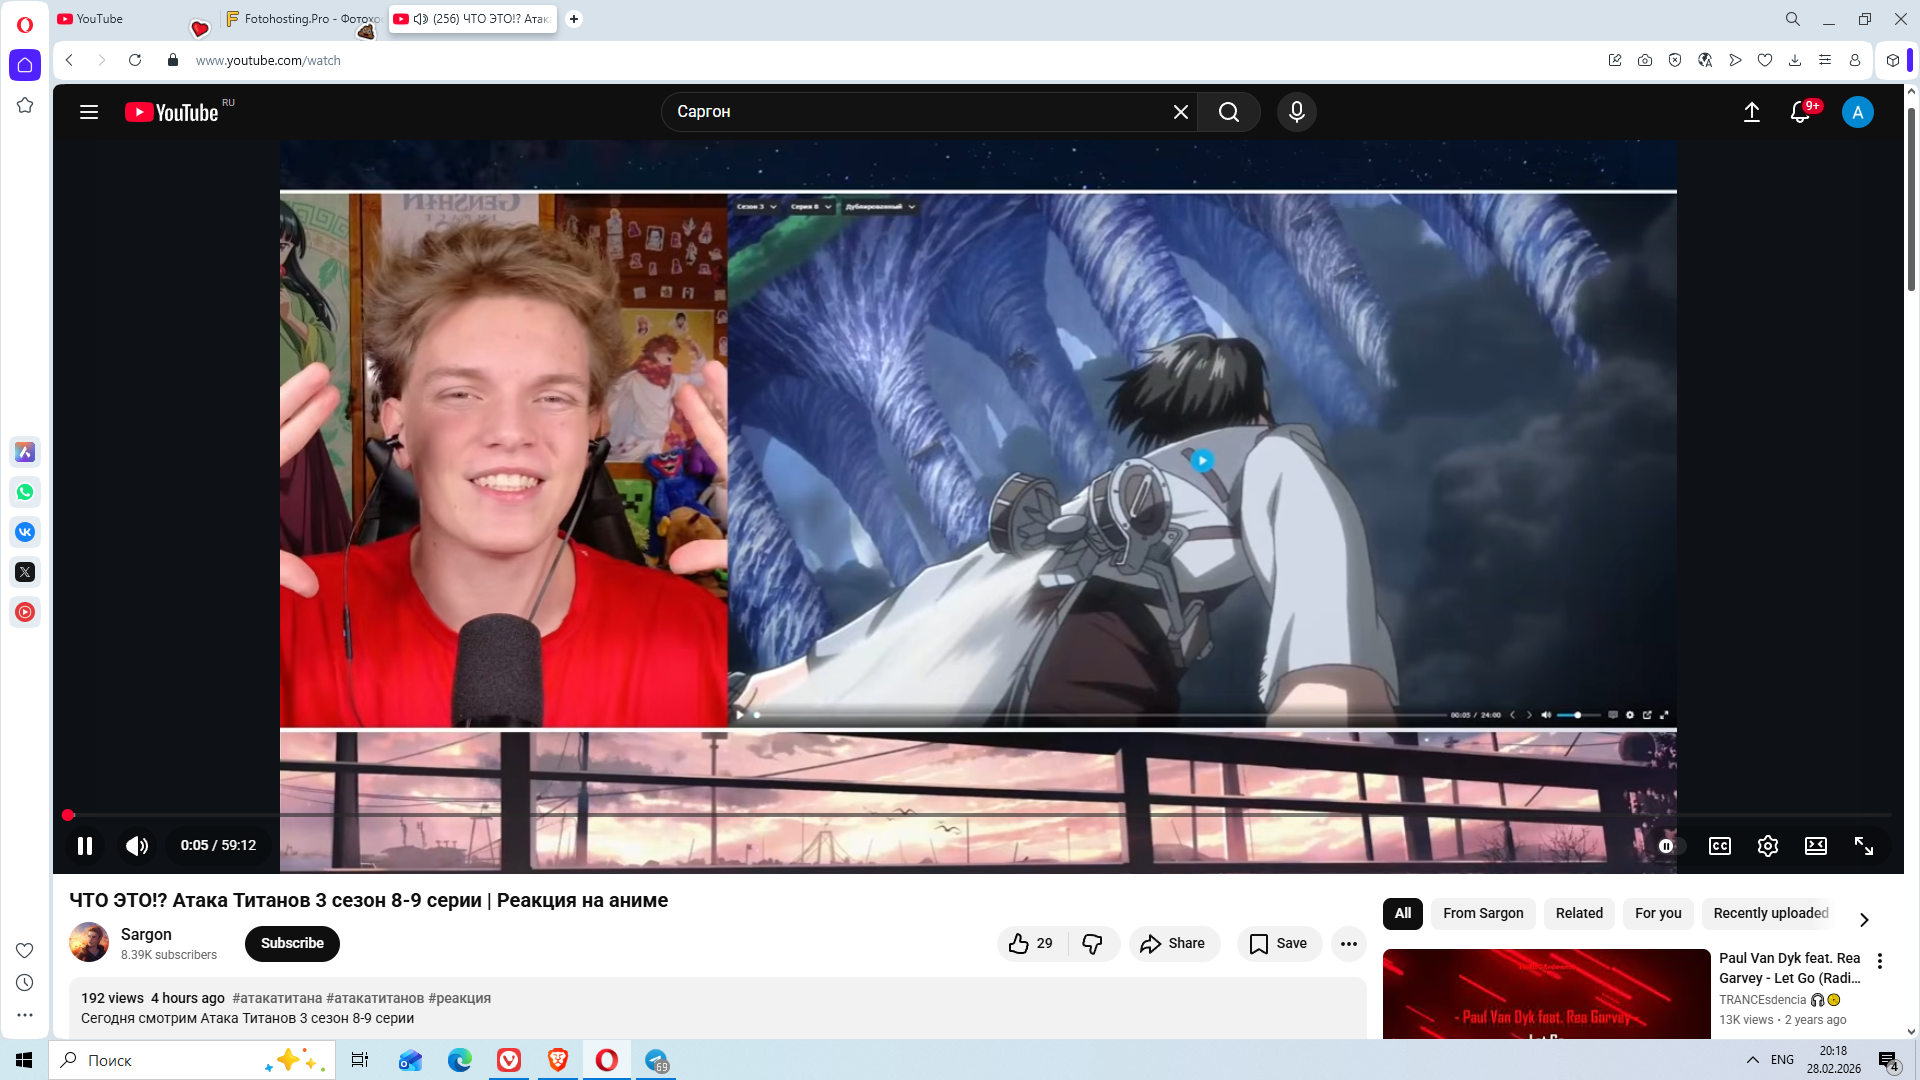Select the From Sargon filter chip
The image size is (1920, 1080).
pyautogui.click(x=1482, y=913)
